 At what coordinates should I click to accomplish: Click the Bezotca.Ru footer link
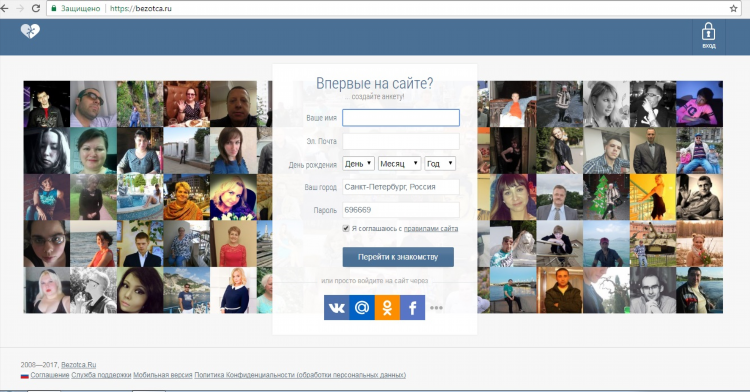point(78,365)
